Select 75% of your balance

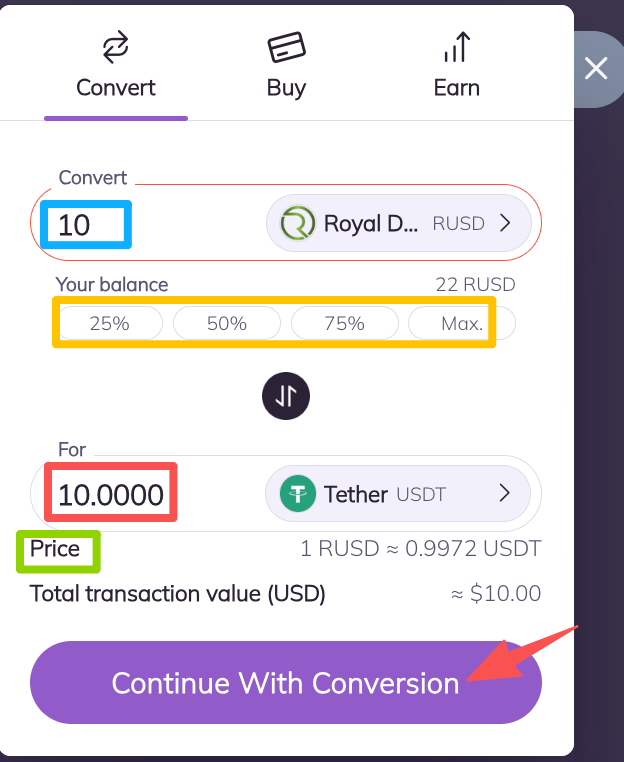[344, 324]
